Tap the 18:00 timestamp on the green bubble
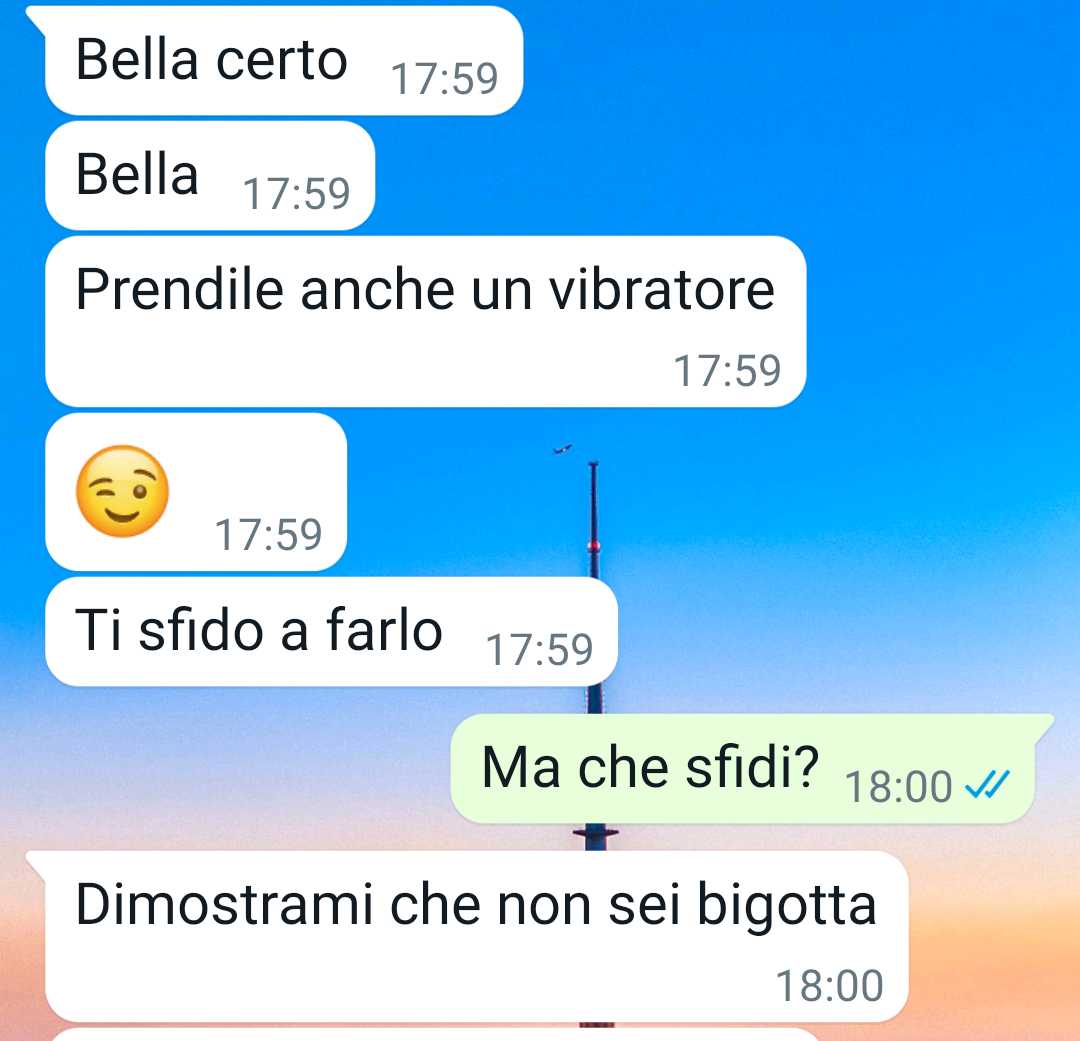 pos(898,787)
